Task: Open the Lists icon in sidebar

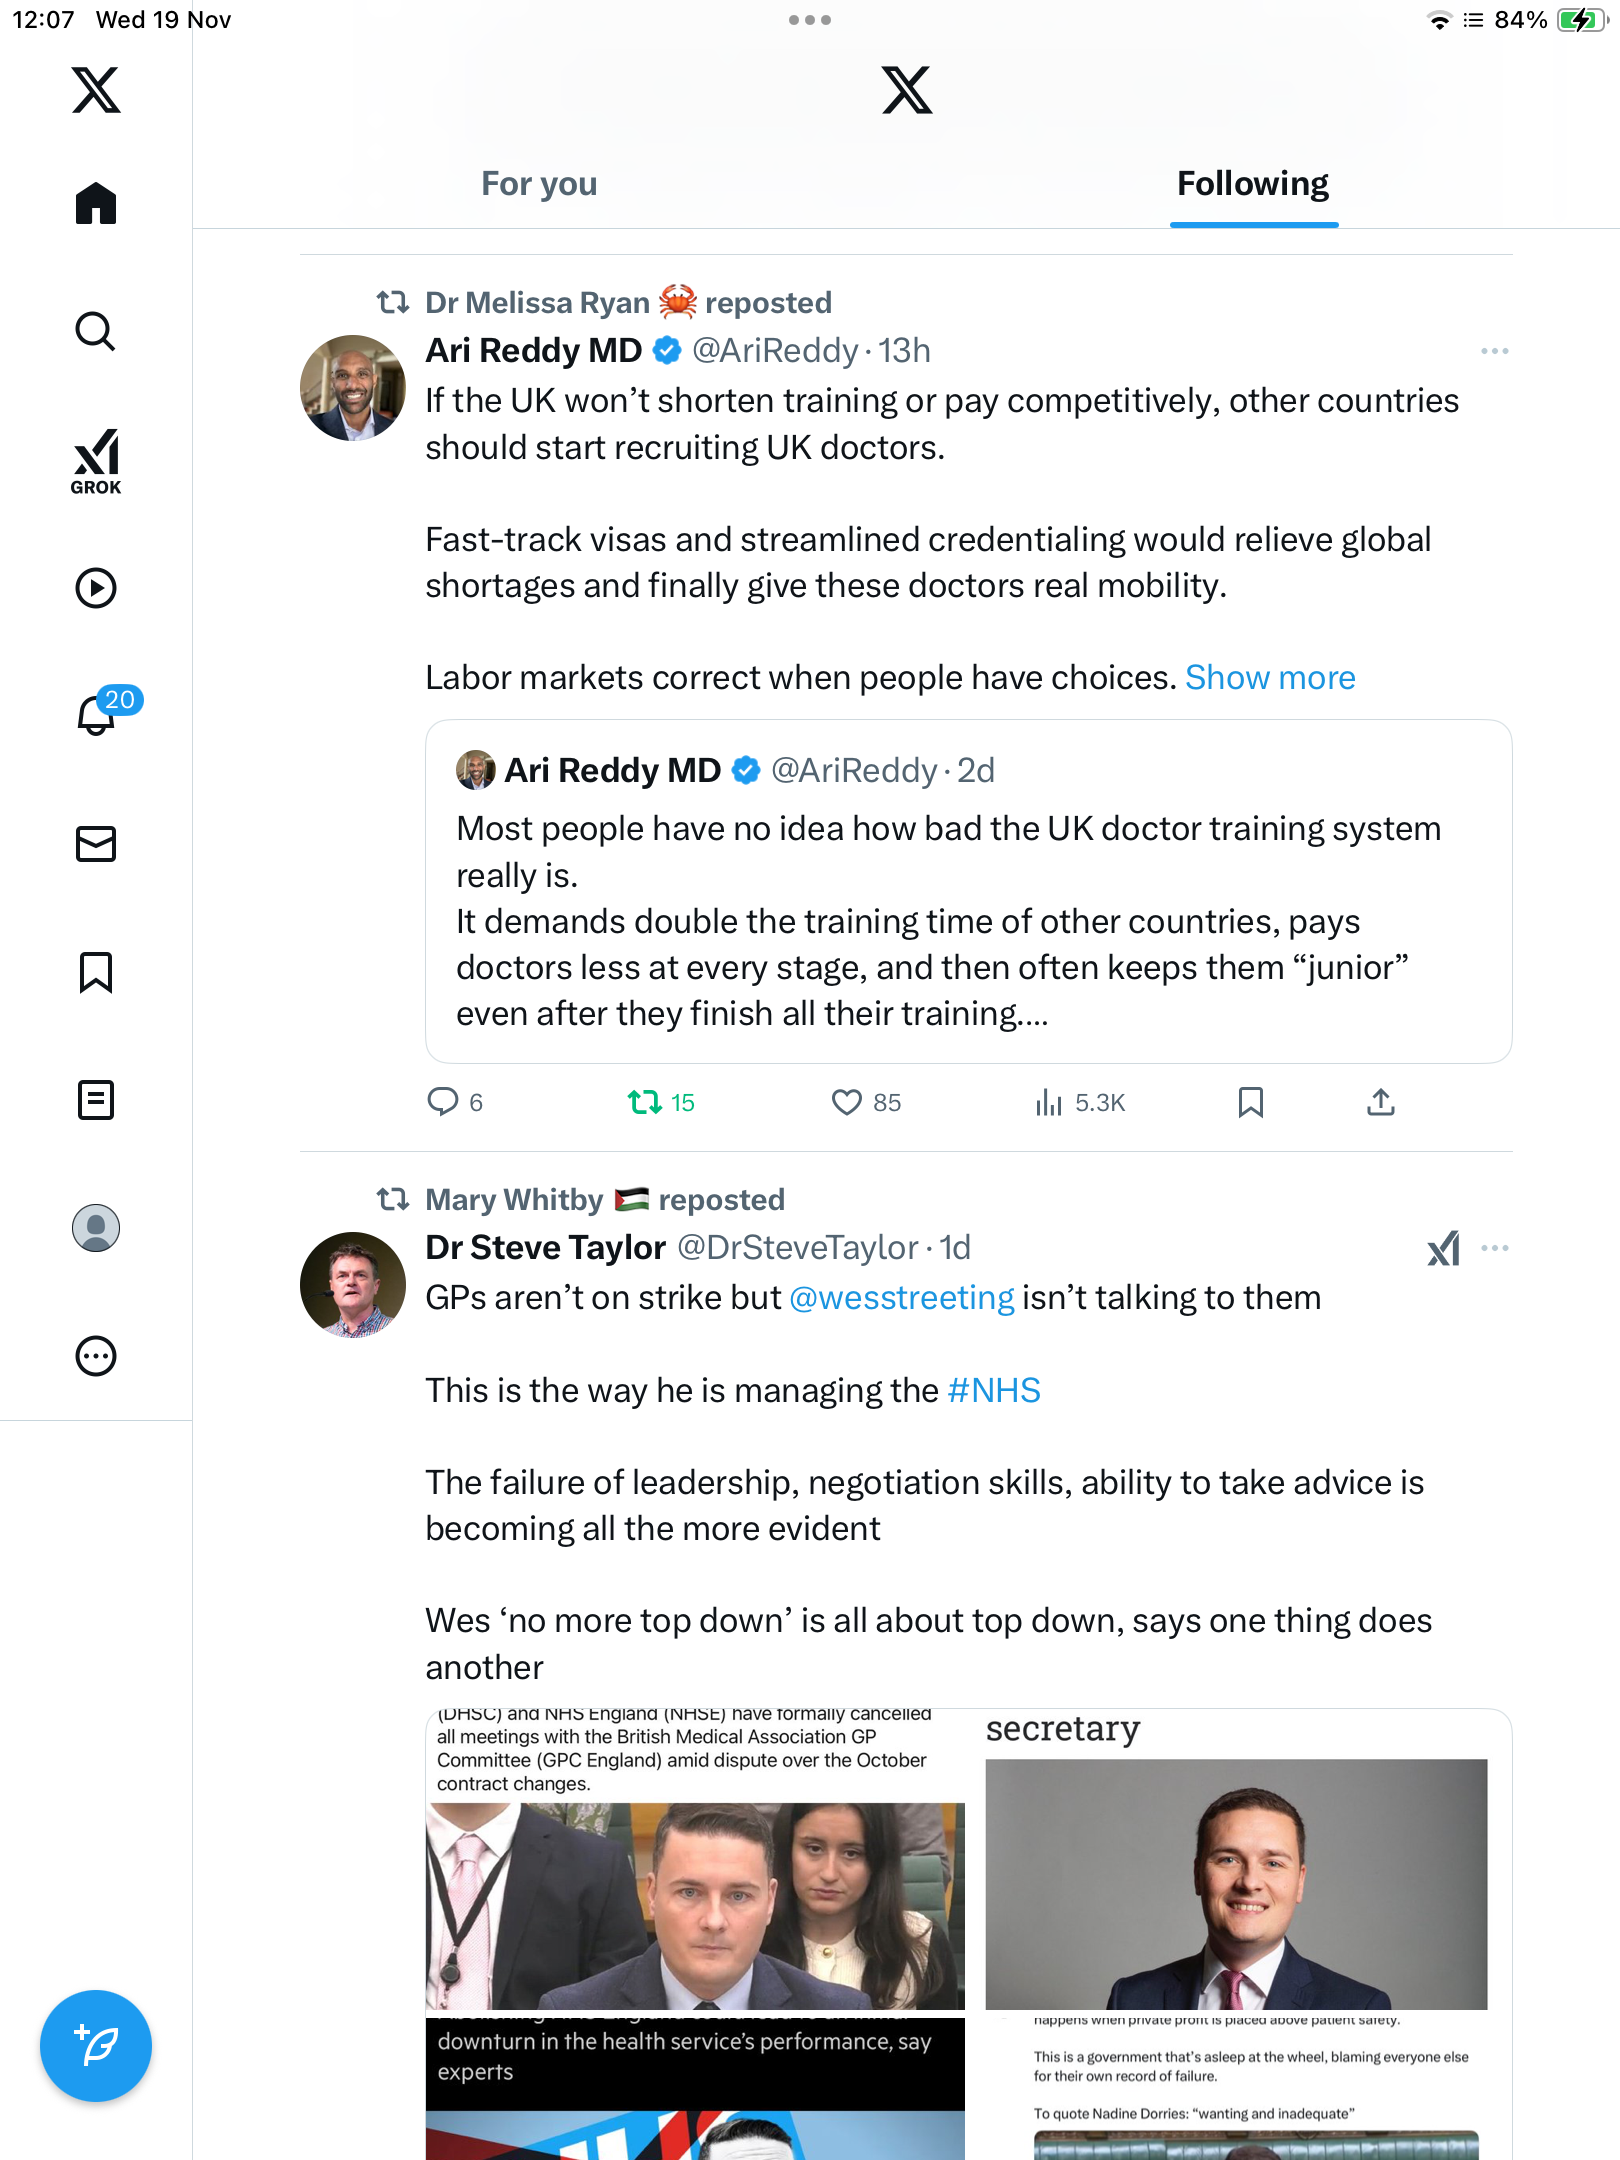Action: (x=96, y=1100)
